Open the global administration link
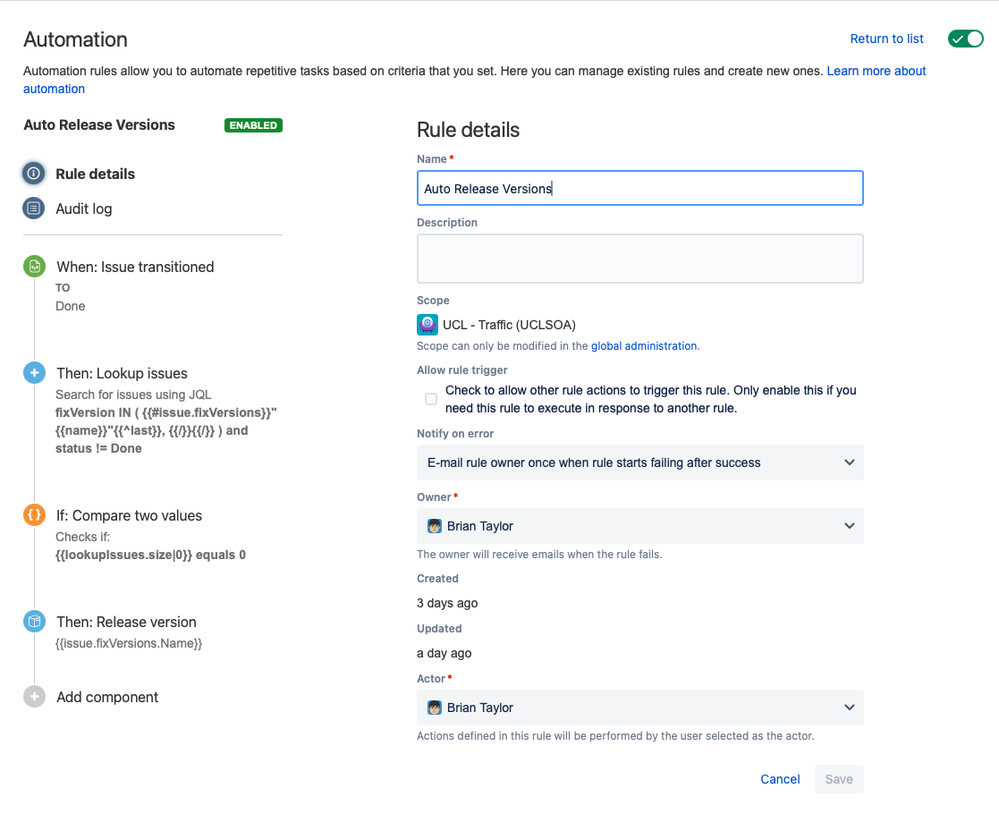Screen dimensions: 999x815 [643, 346]
